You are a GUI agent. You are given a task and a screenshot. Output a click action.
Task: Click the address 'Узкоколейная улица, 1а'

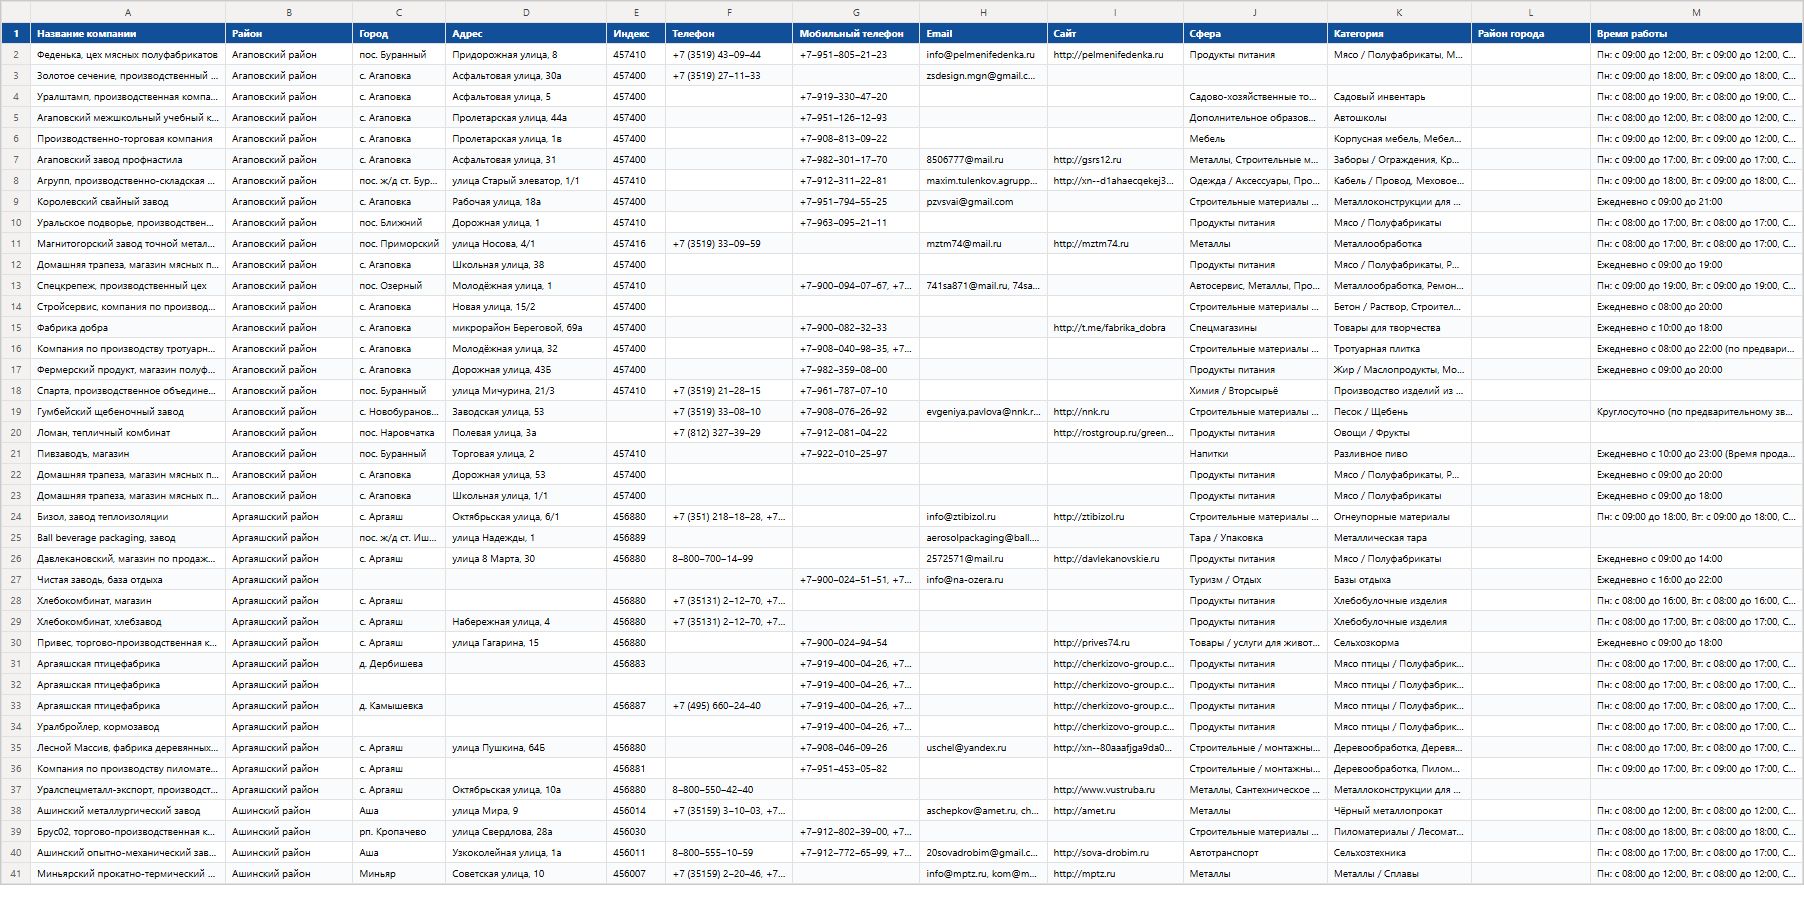[526, 853]
